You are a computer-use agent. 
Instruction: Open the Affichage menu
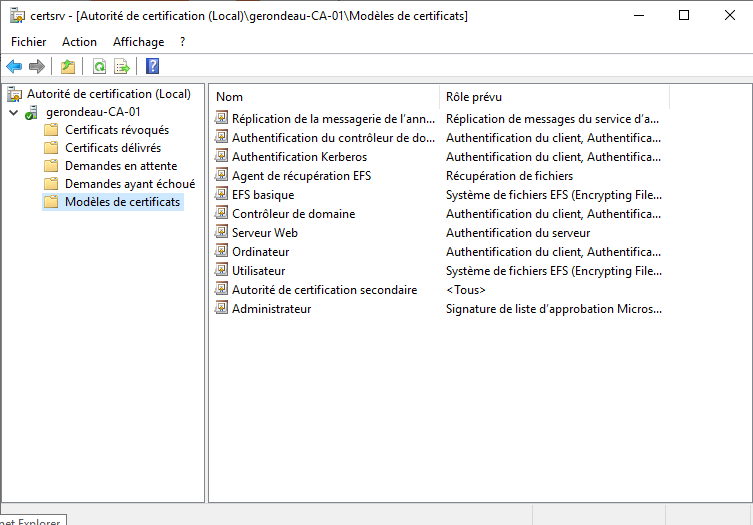[x=138, y=42]
